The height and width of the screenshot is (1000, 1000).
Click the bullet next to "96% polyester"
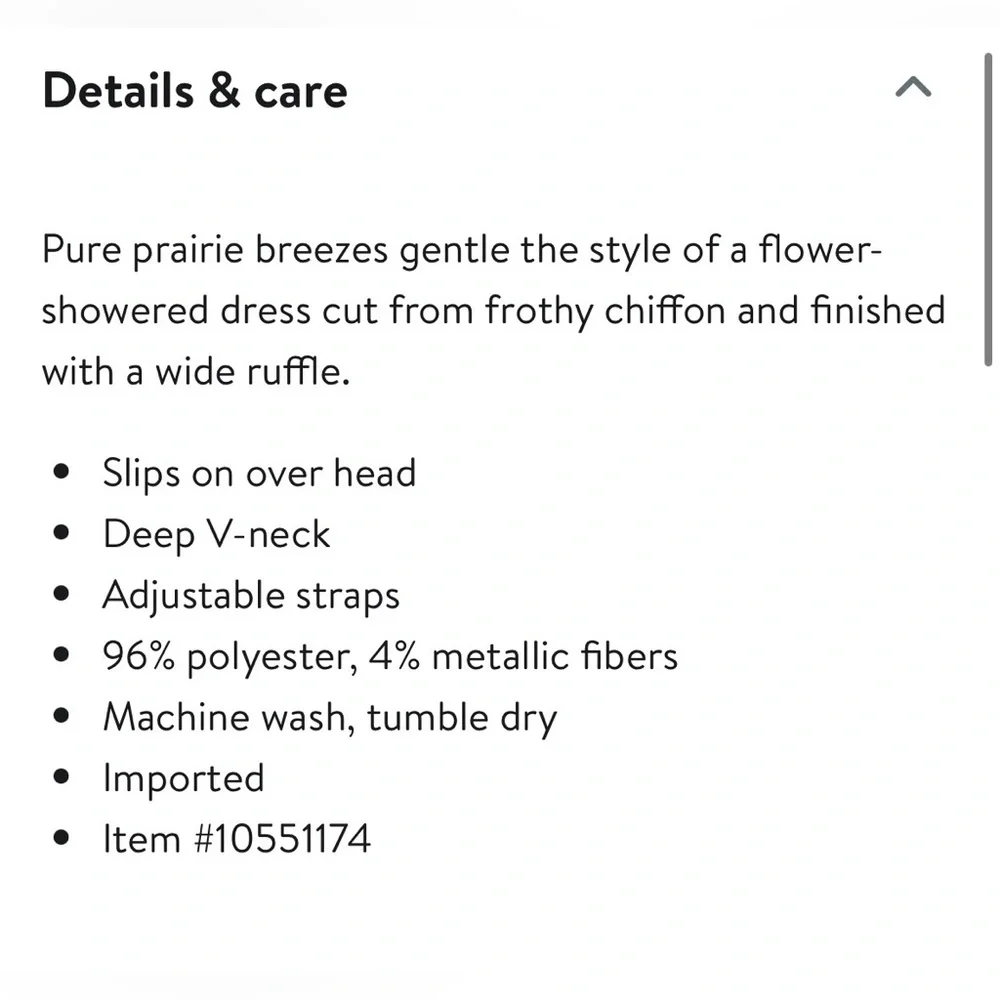coord(63,657)
